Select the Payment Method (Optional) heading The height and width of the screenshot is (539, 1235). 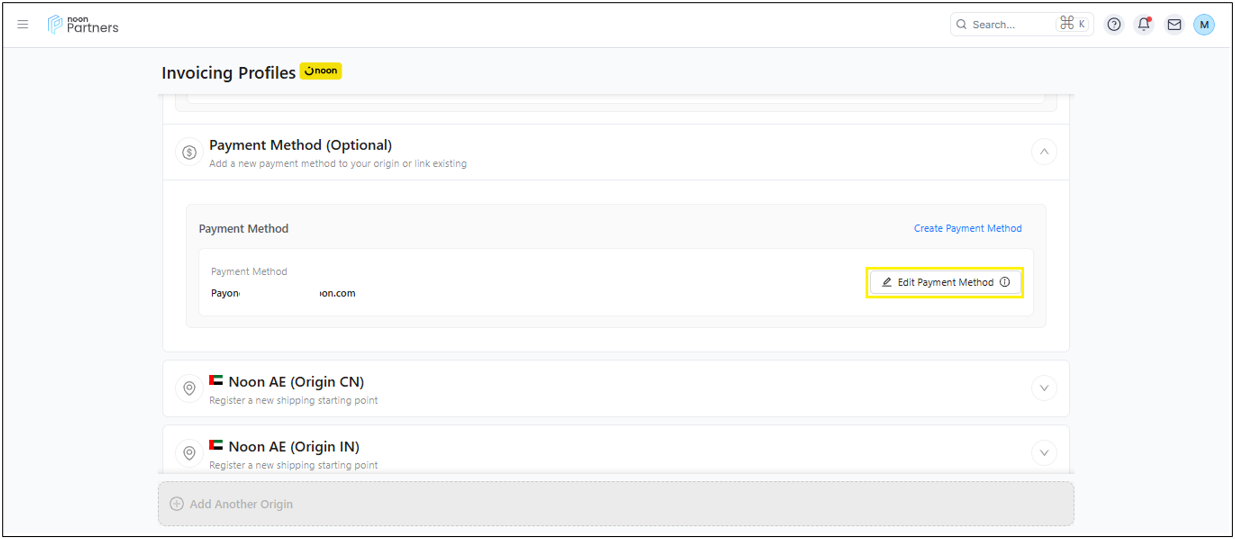[x=300, y=145]
